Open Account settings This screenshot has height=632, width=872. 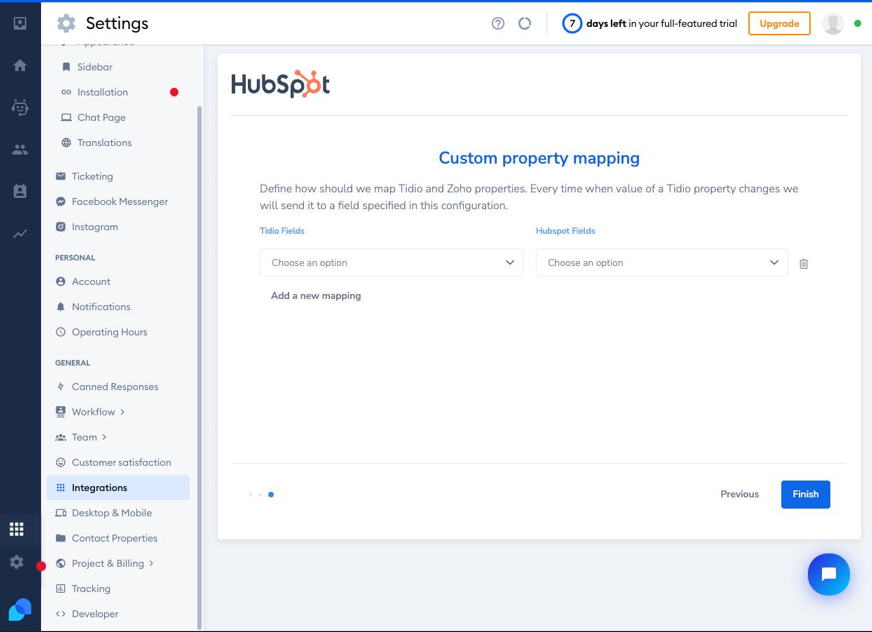point(91,282)
